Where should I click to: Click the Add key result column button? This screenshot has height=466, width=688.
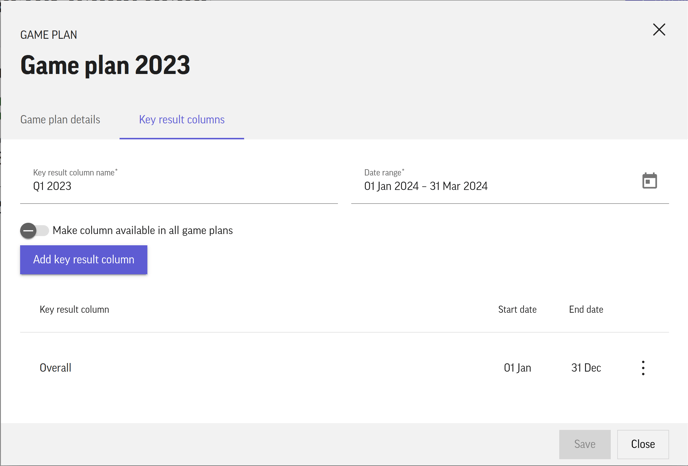[x=83, y=260]
